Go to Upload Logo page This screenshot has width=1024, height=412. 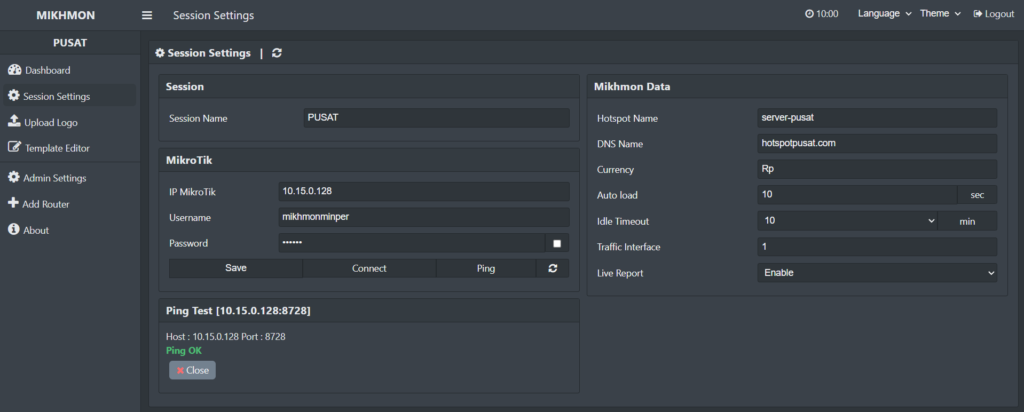click(70, 122)
